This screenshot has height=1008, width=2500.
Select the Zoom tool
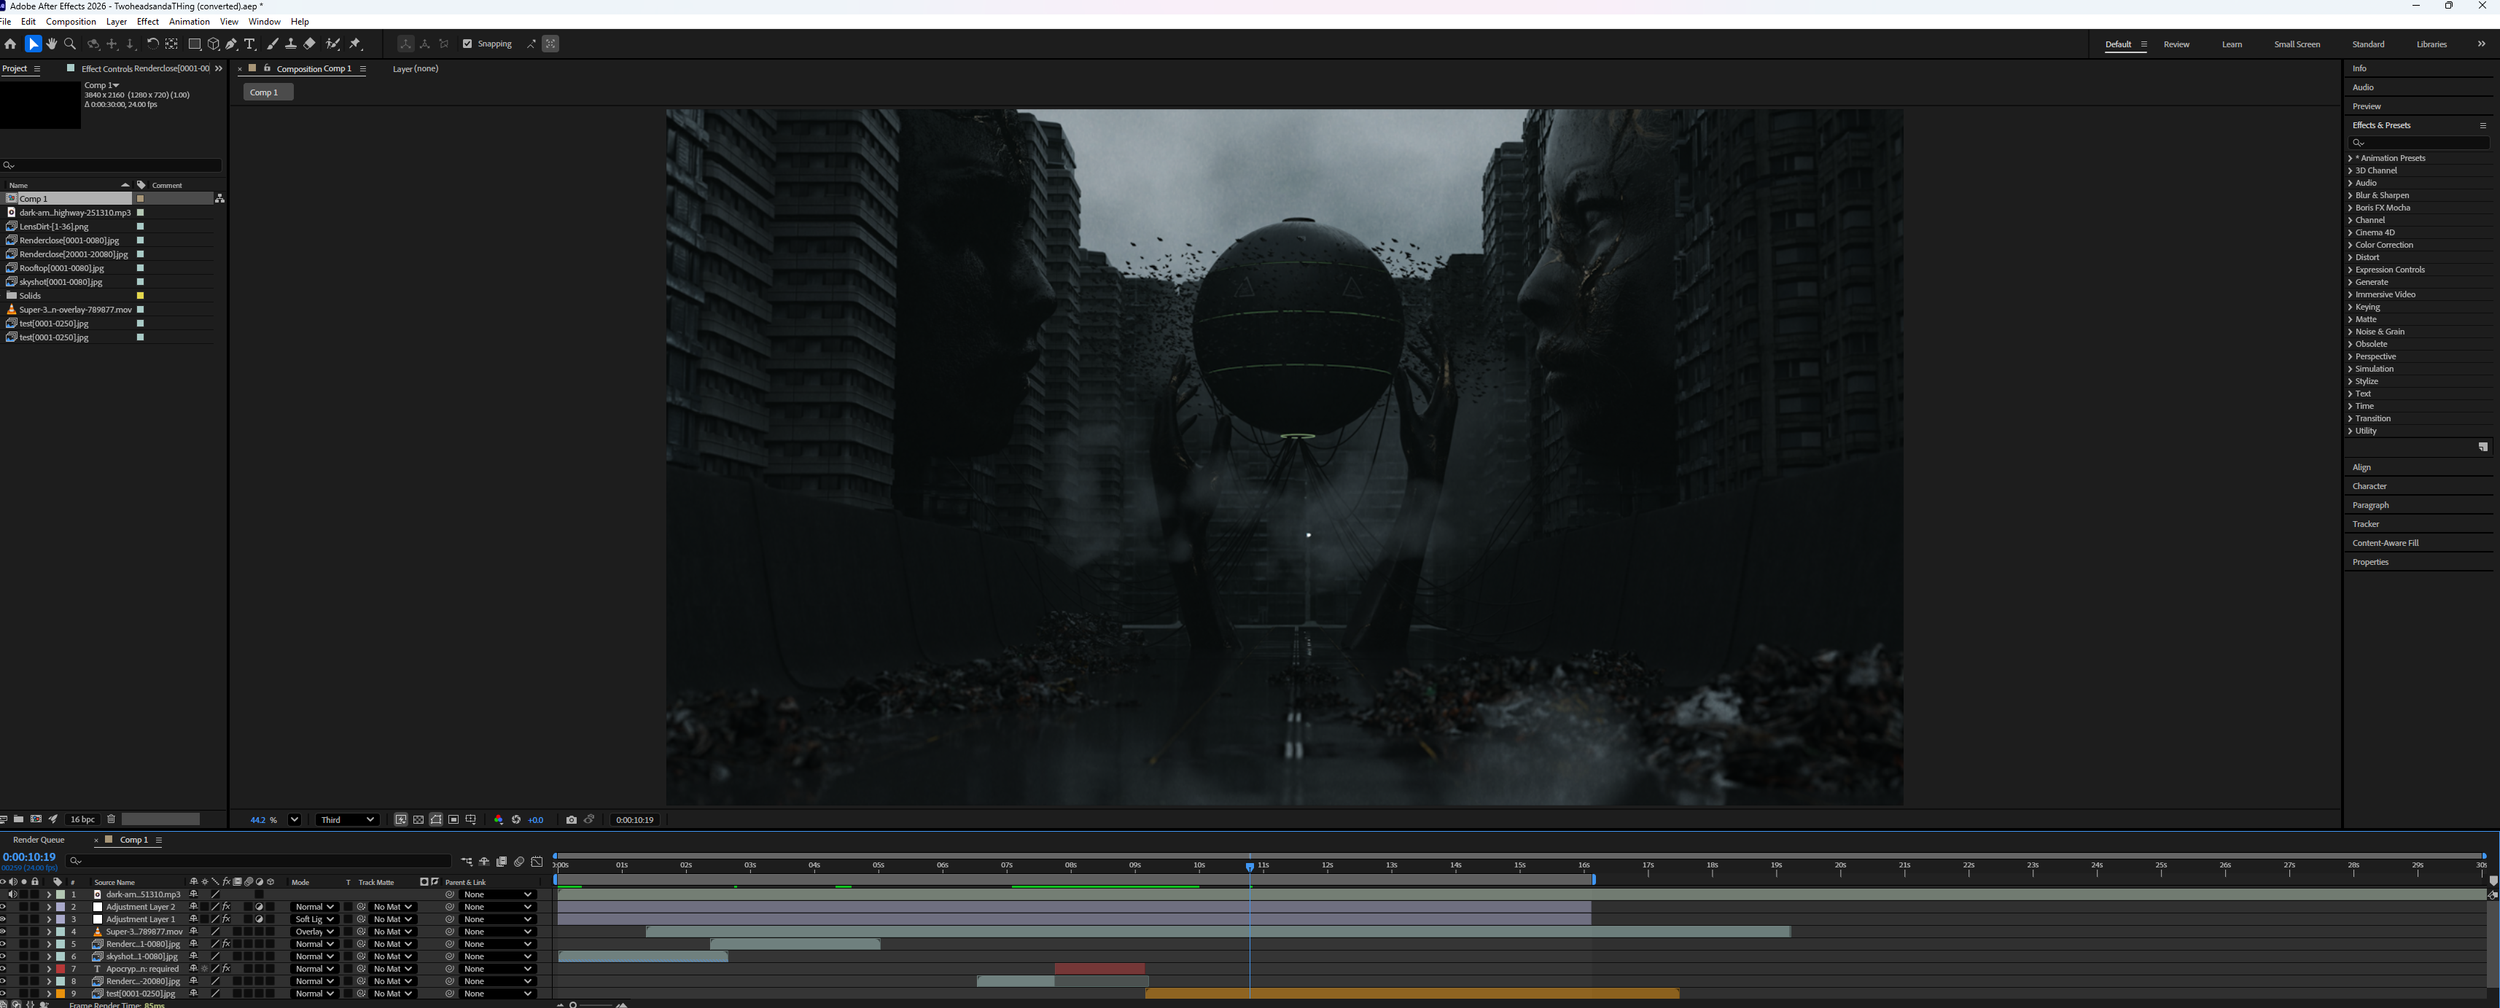click(70, 44)
